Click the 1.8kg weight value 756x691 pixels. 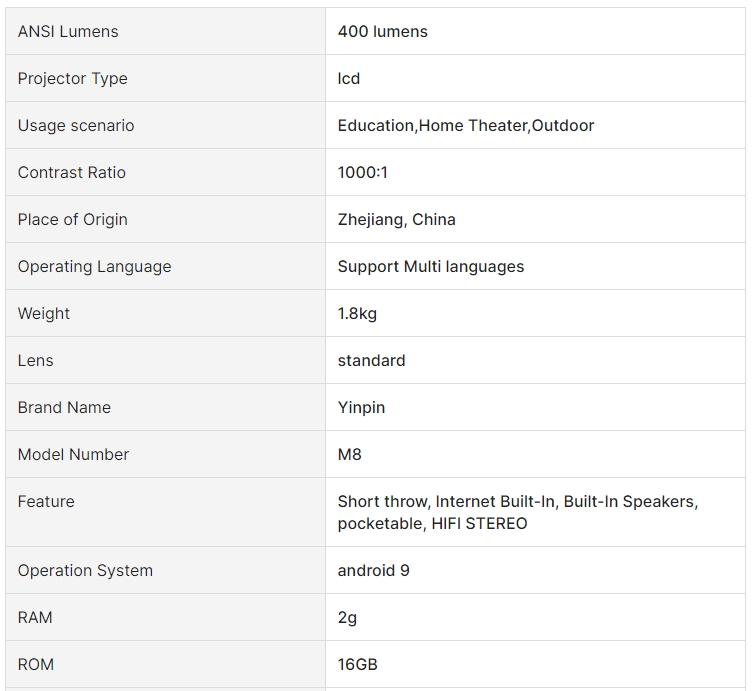pos(357,313)
